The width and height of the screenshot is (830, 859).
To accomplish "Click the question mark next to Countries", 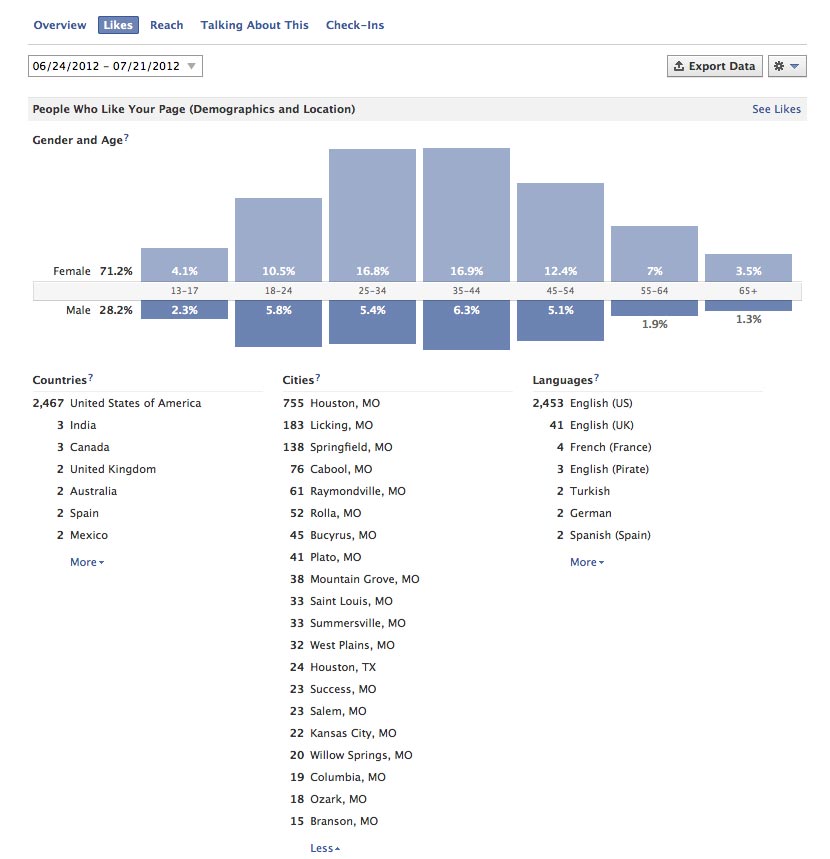I will click(91, 378).
